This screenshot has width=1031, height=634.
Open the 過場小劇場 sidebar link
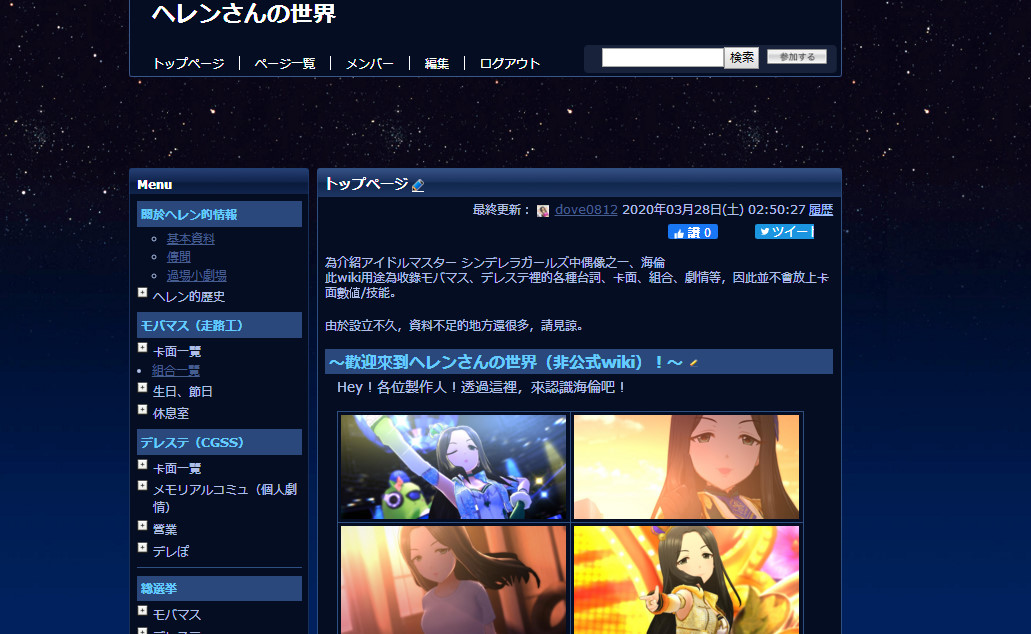197,275
